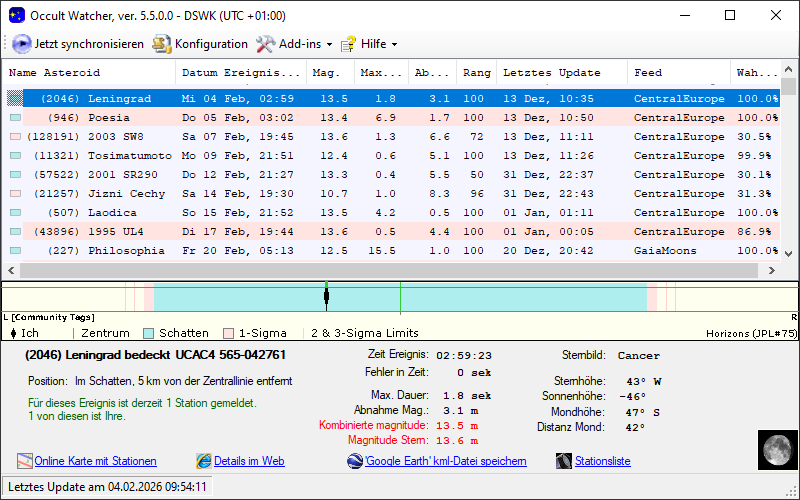Click the Google Earth globe icon
The image size is (800, 500).
point(355,461)
